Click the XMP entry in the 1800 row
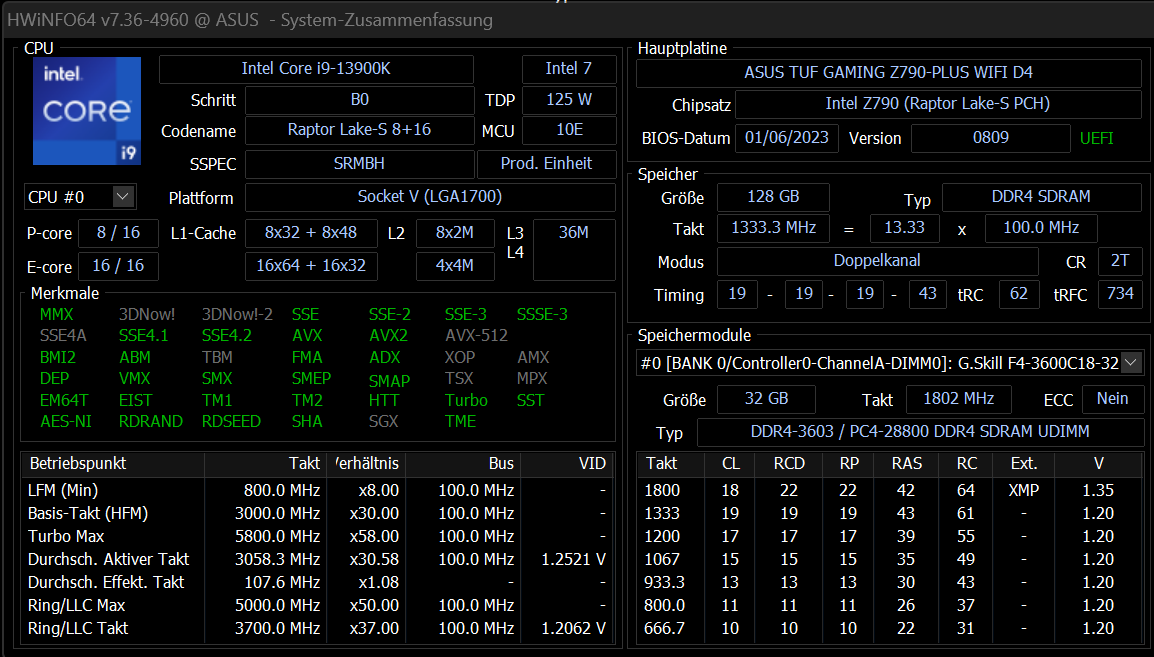 click(x=1023, y=491)
